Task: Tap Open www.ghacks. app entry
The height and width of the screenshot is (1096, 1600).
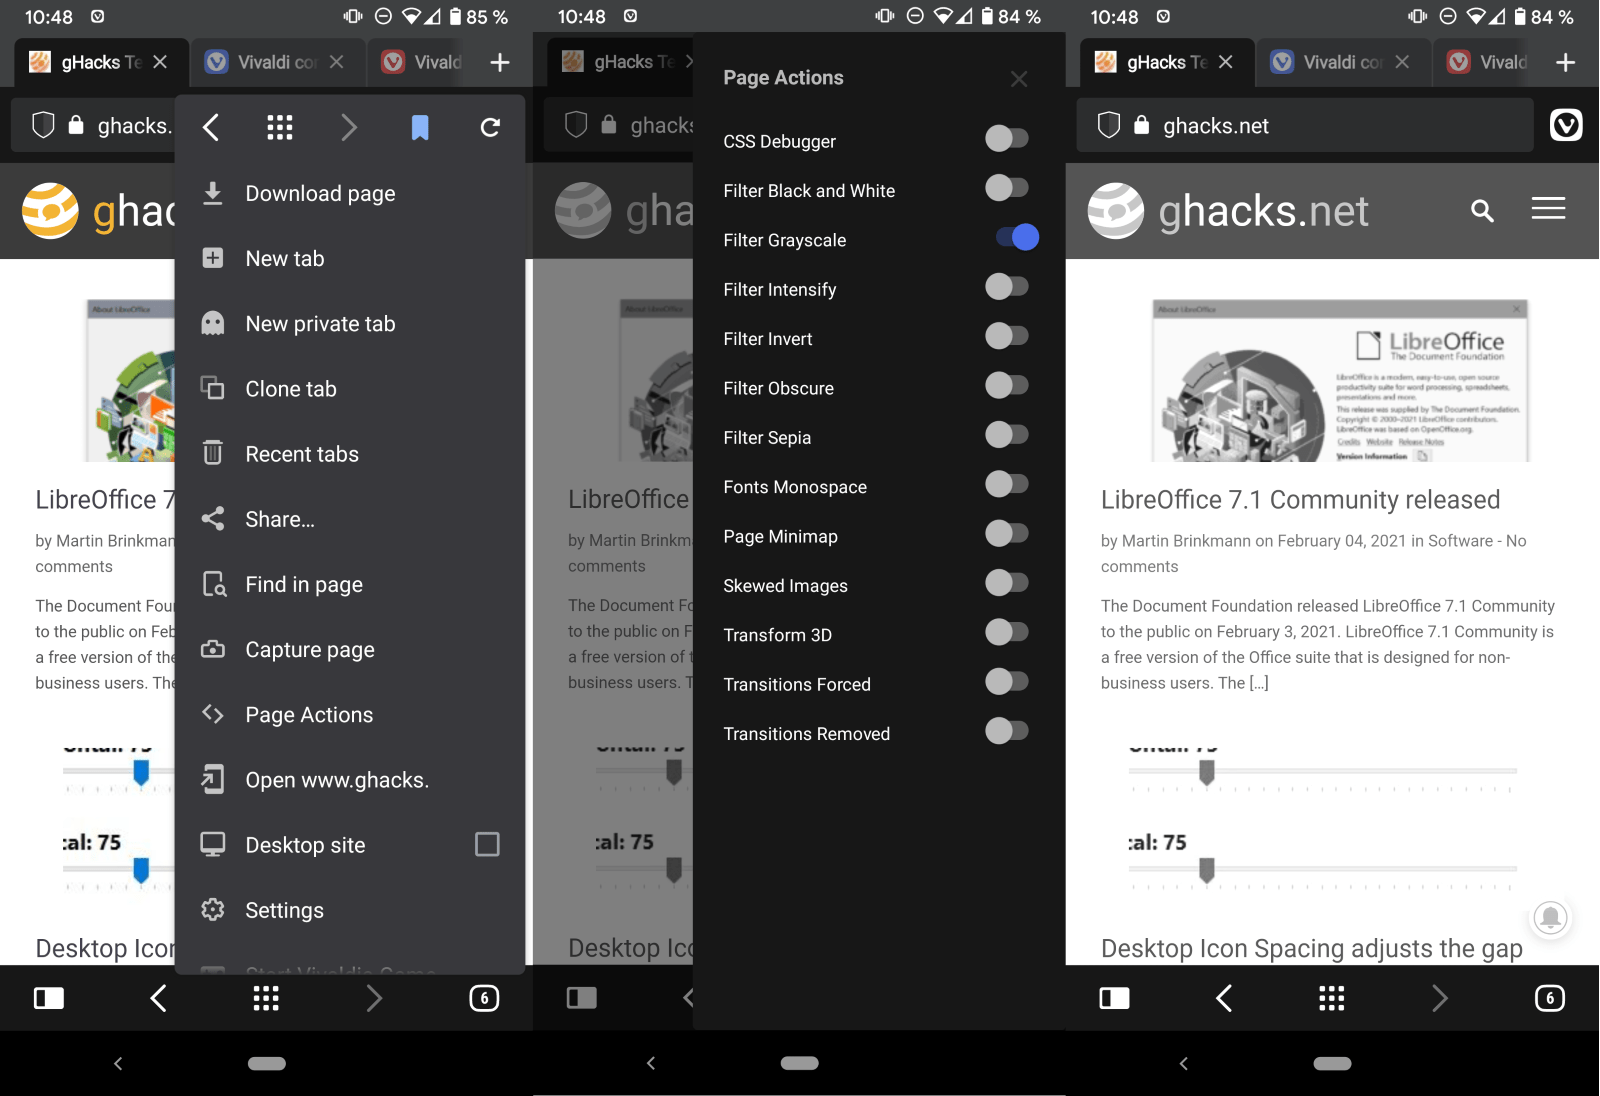Action: (x=350, y=779)
